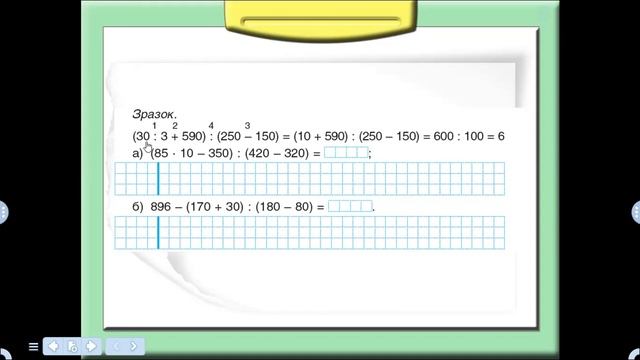Click answer box for expression а)
The height and width of the screenshot is (360, 640).
click(346, 153)
